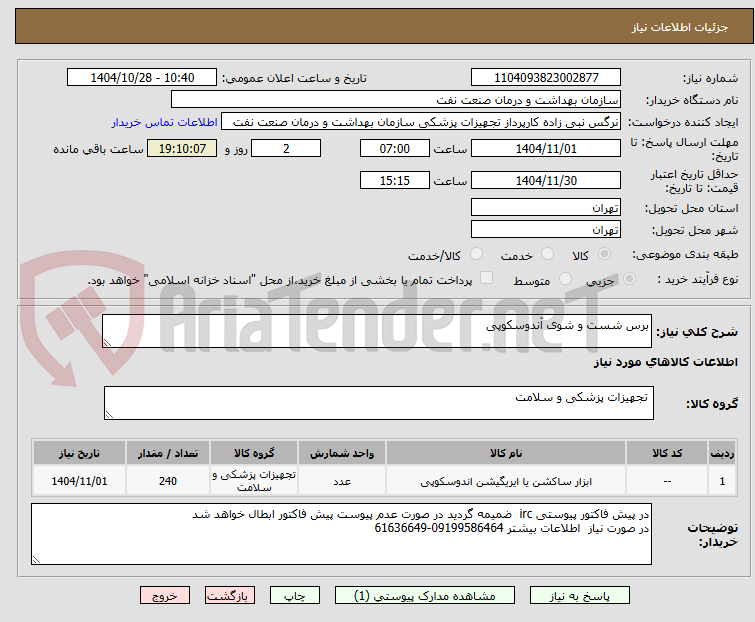The image size is (755, 622).
Task: Click the کد کالا column header
Action: click(x=667, y=453)
